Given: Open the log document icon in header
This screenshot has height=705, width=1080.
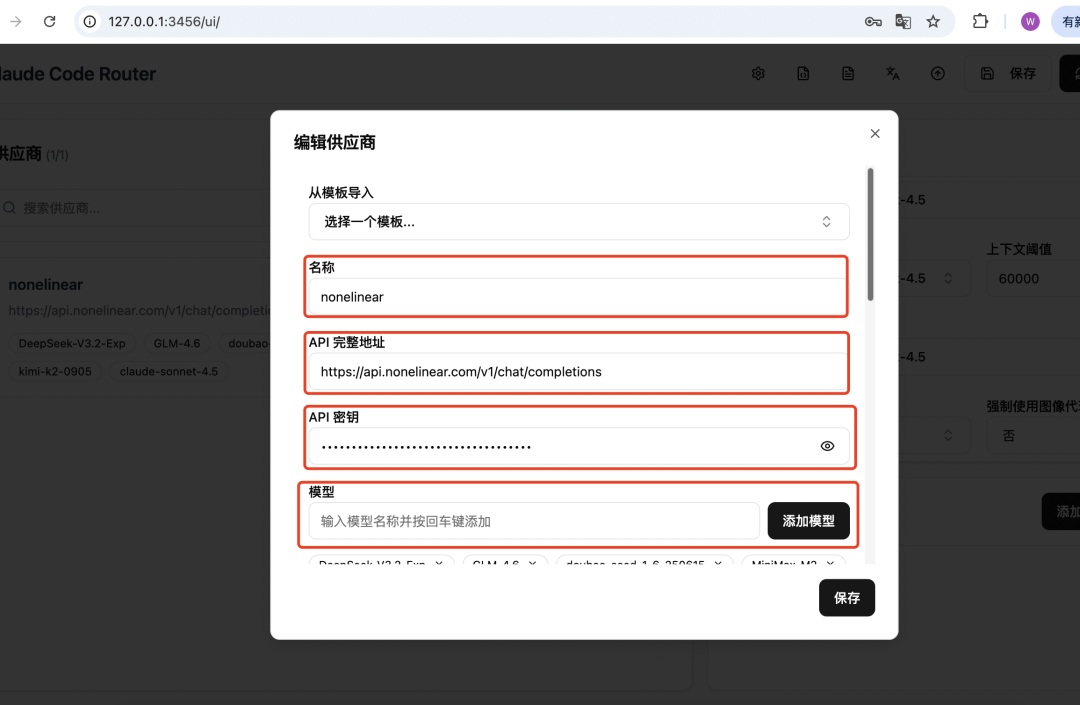Looking at the screenshot, I should 848,74.
